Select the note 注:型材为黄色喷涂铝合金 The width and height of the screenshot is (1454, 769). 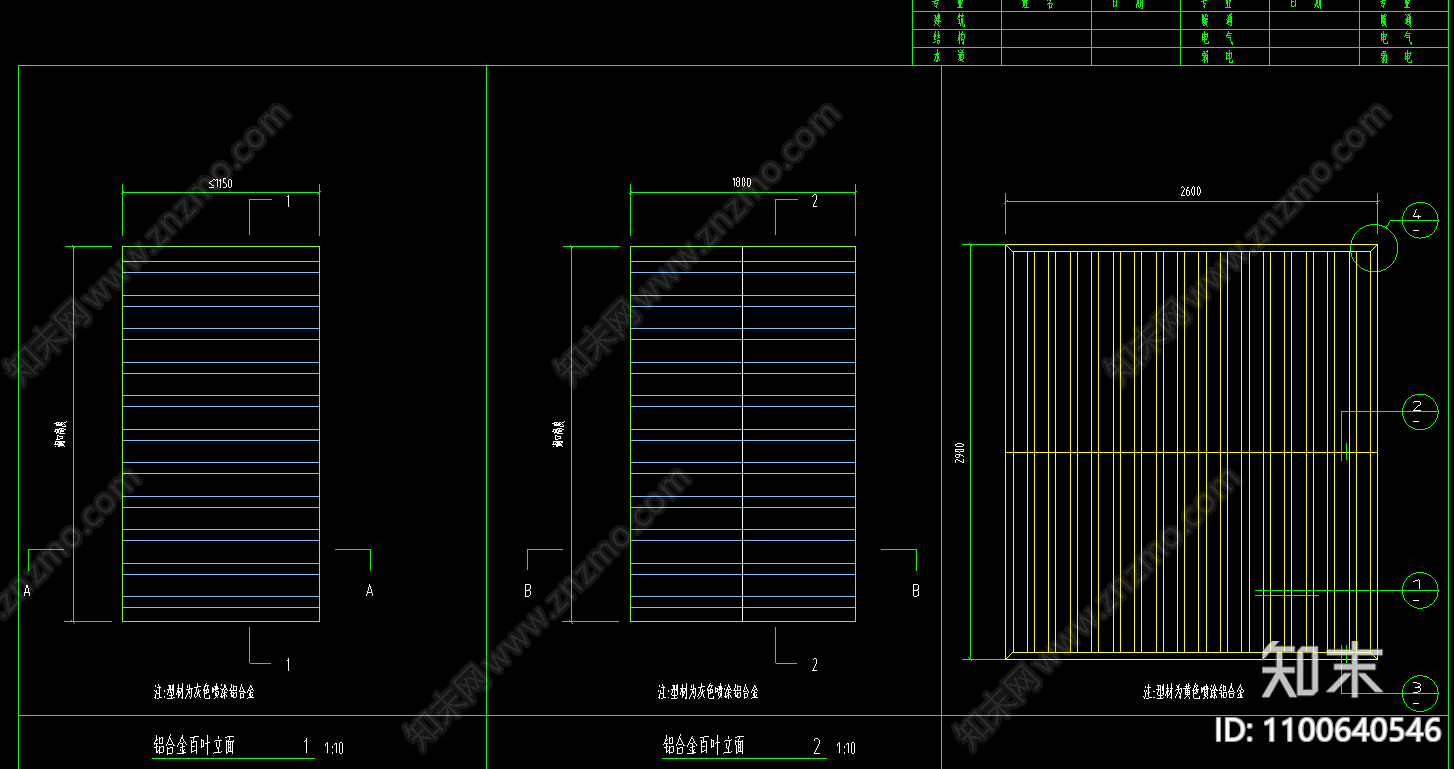coord(1194,691)
